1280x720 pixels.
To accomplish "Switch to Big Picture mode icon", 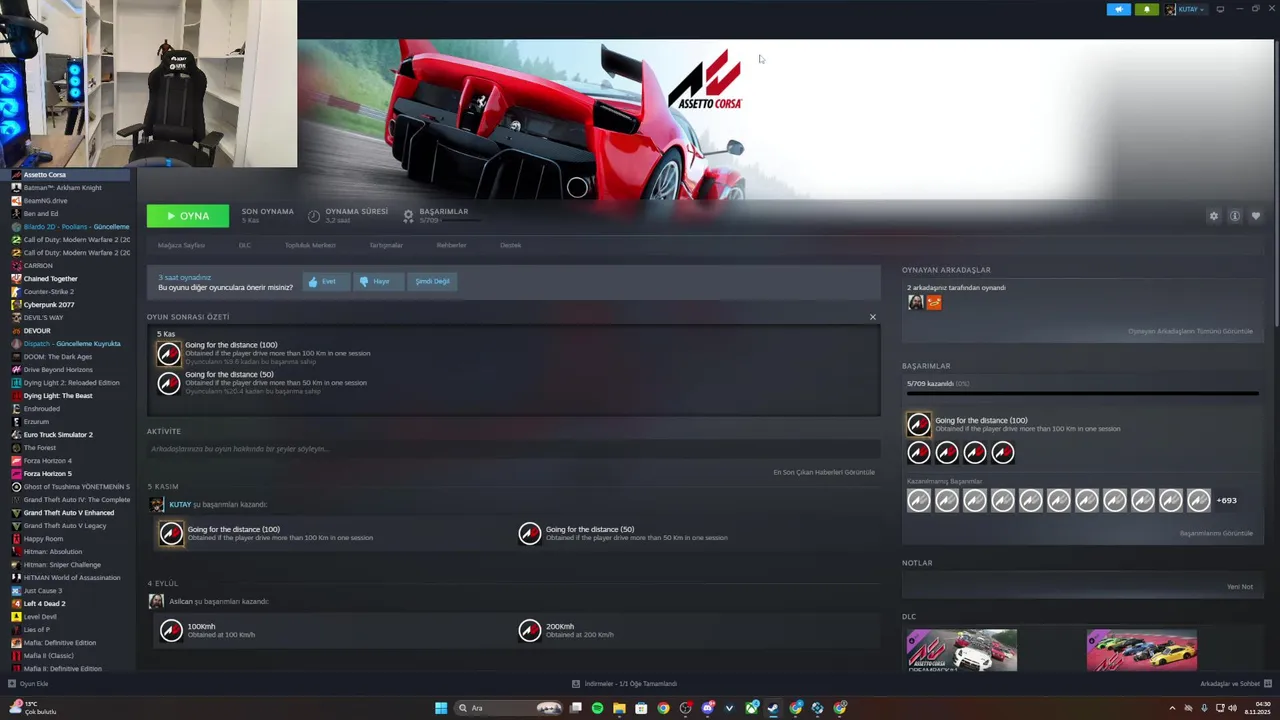I will [x=1220, y=9].
